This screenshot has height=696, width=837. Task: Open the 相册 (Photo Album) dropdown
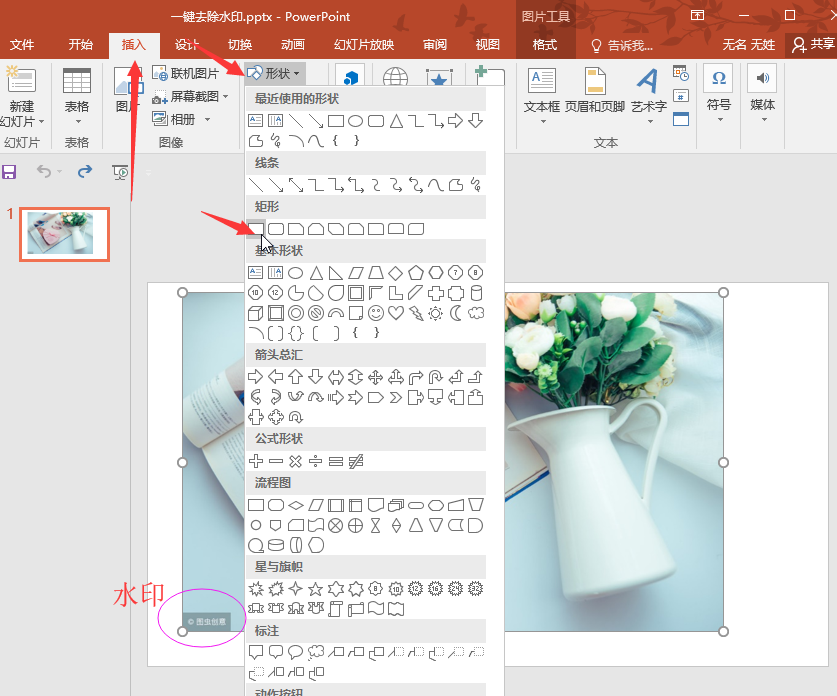(x=181, y=119)
